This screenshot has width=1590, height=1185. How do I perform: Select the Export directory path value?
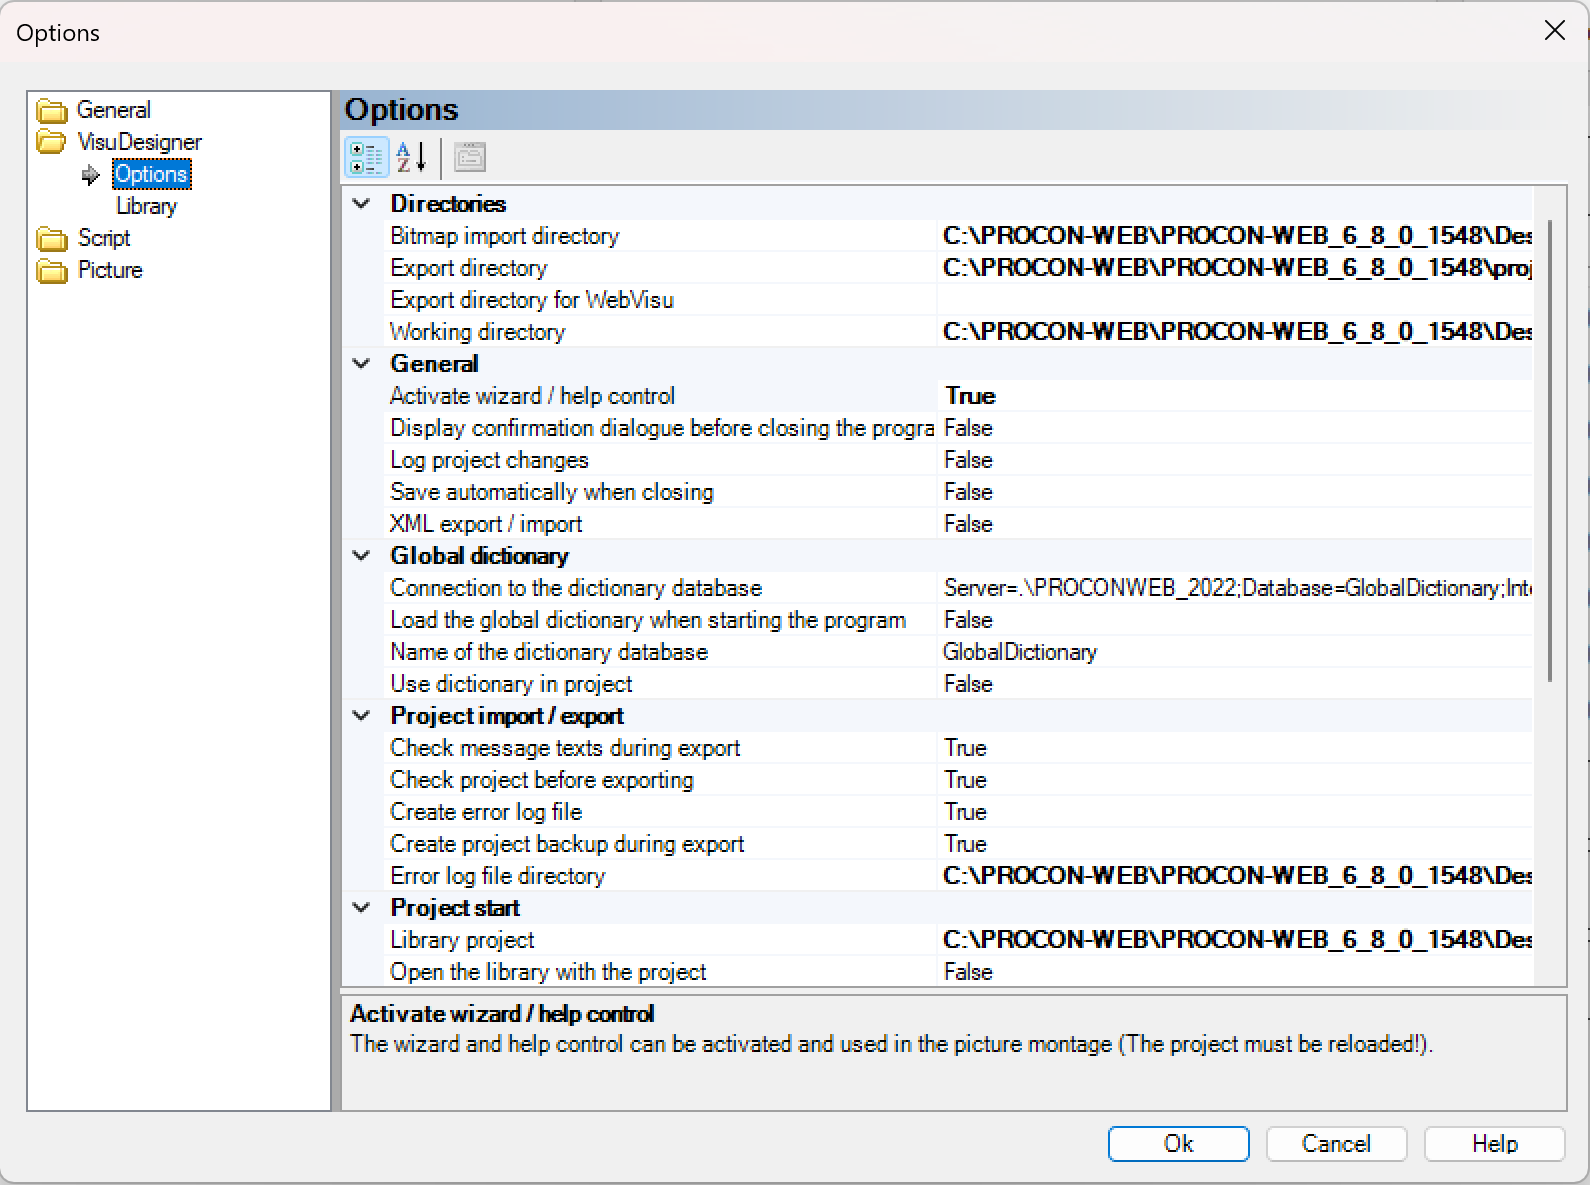(1235, 268)
